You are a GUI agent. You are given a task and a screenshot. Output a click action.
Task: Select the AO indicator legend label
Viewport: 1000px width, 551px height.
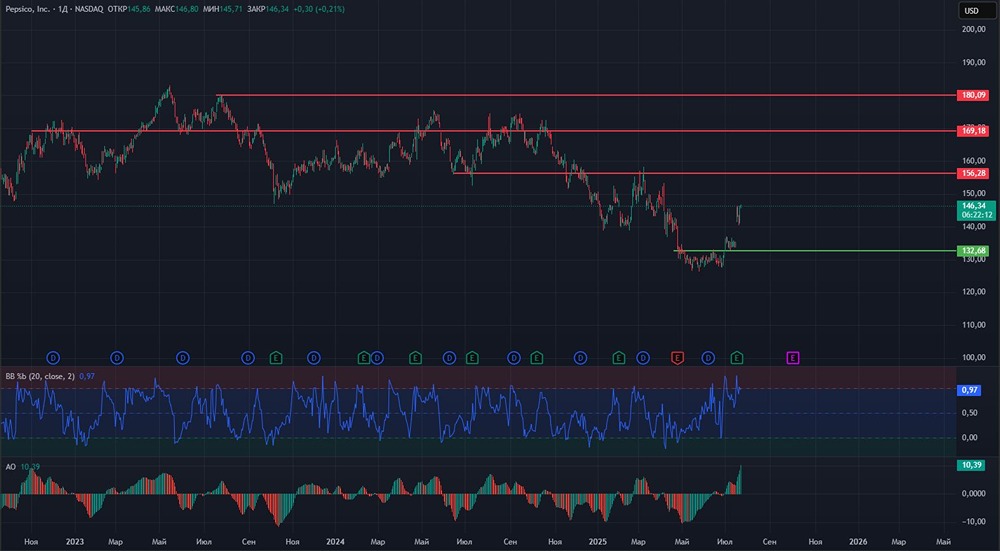coord(10,468)
